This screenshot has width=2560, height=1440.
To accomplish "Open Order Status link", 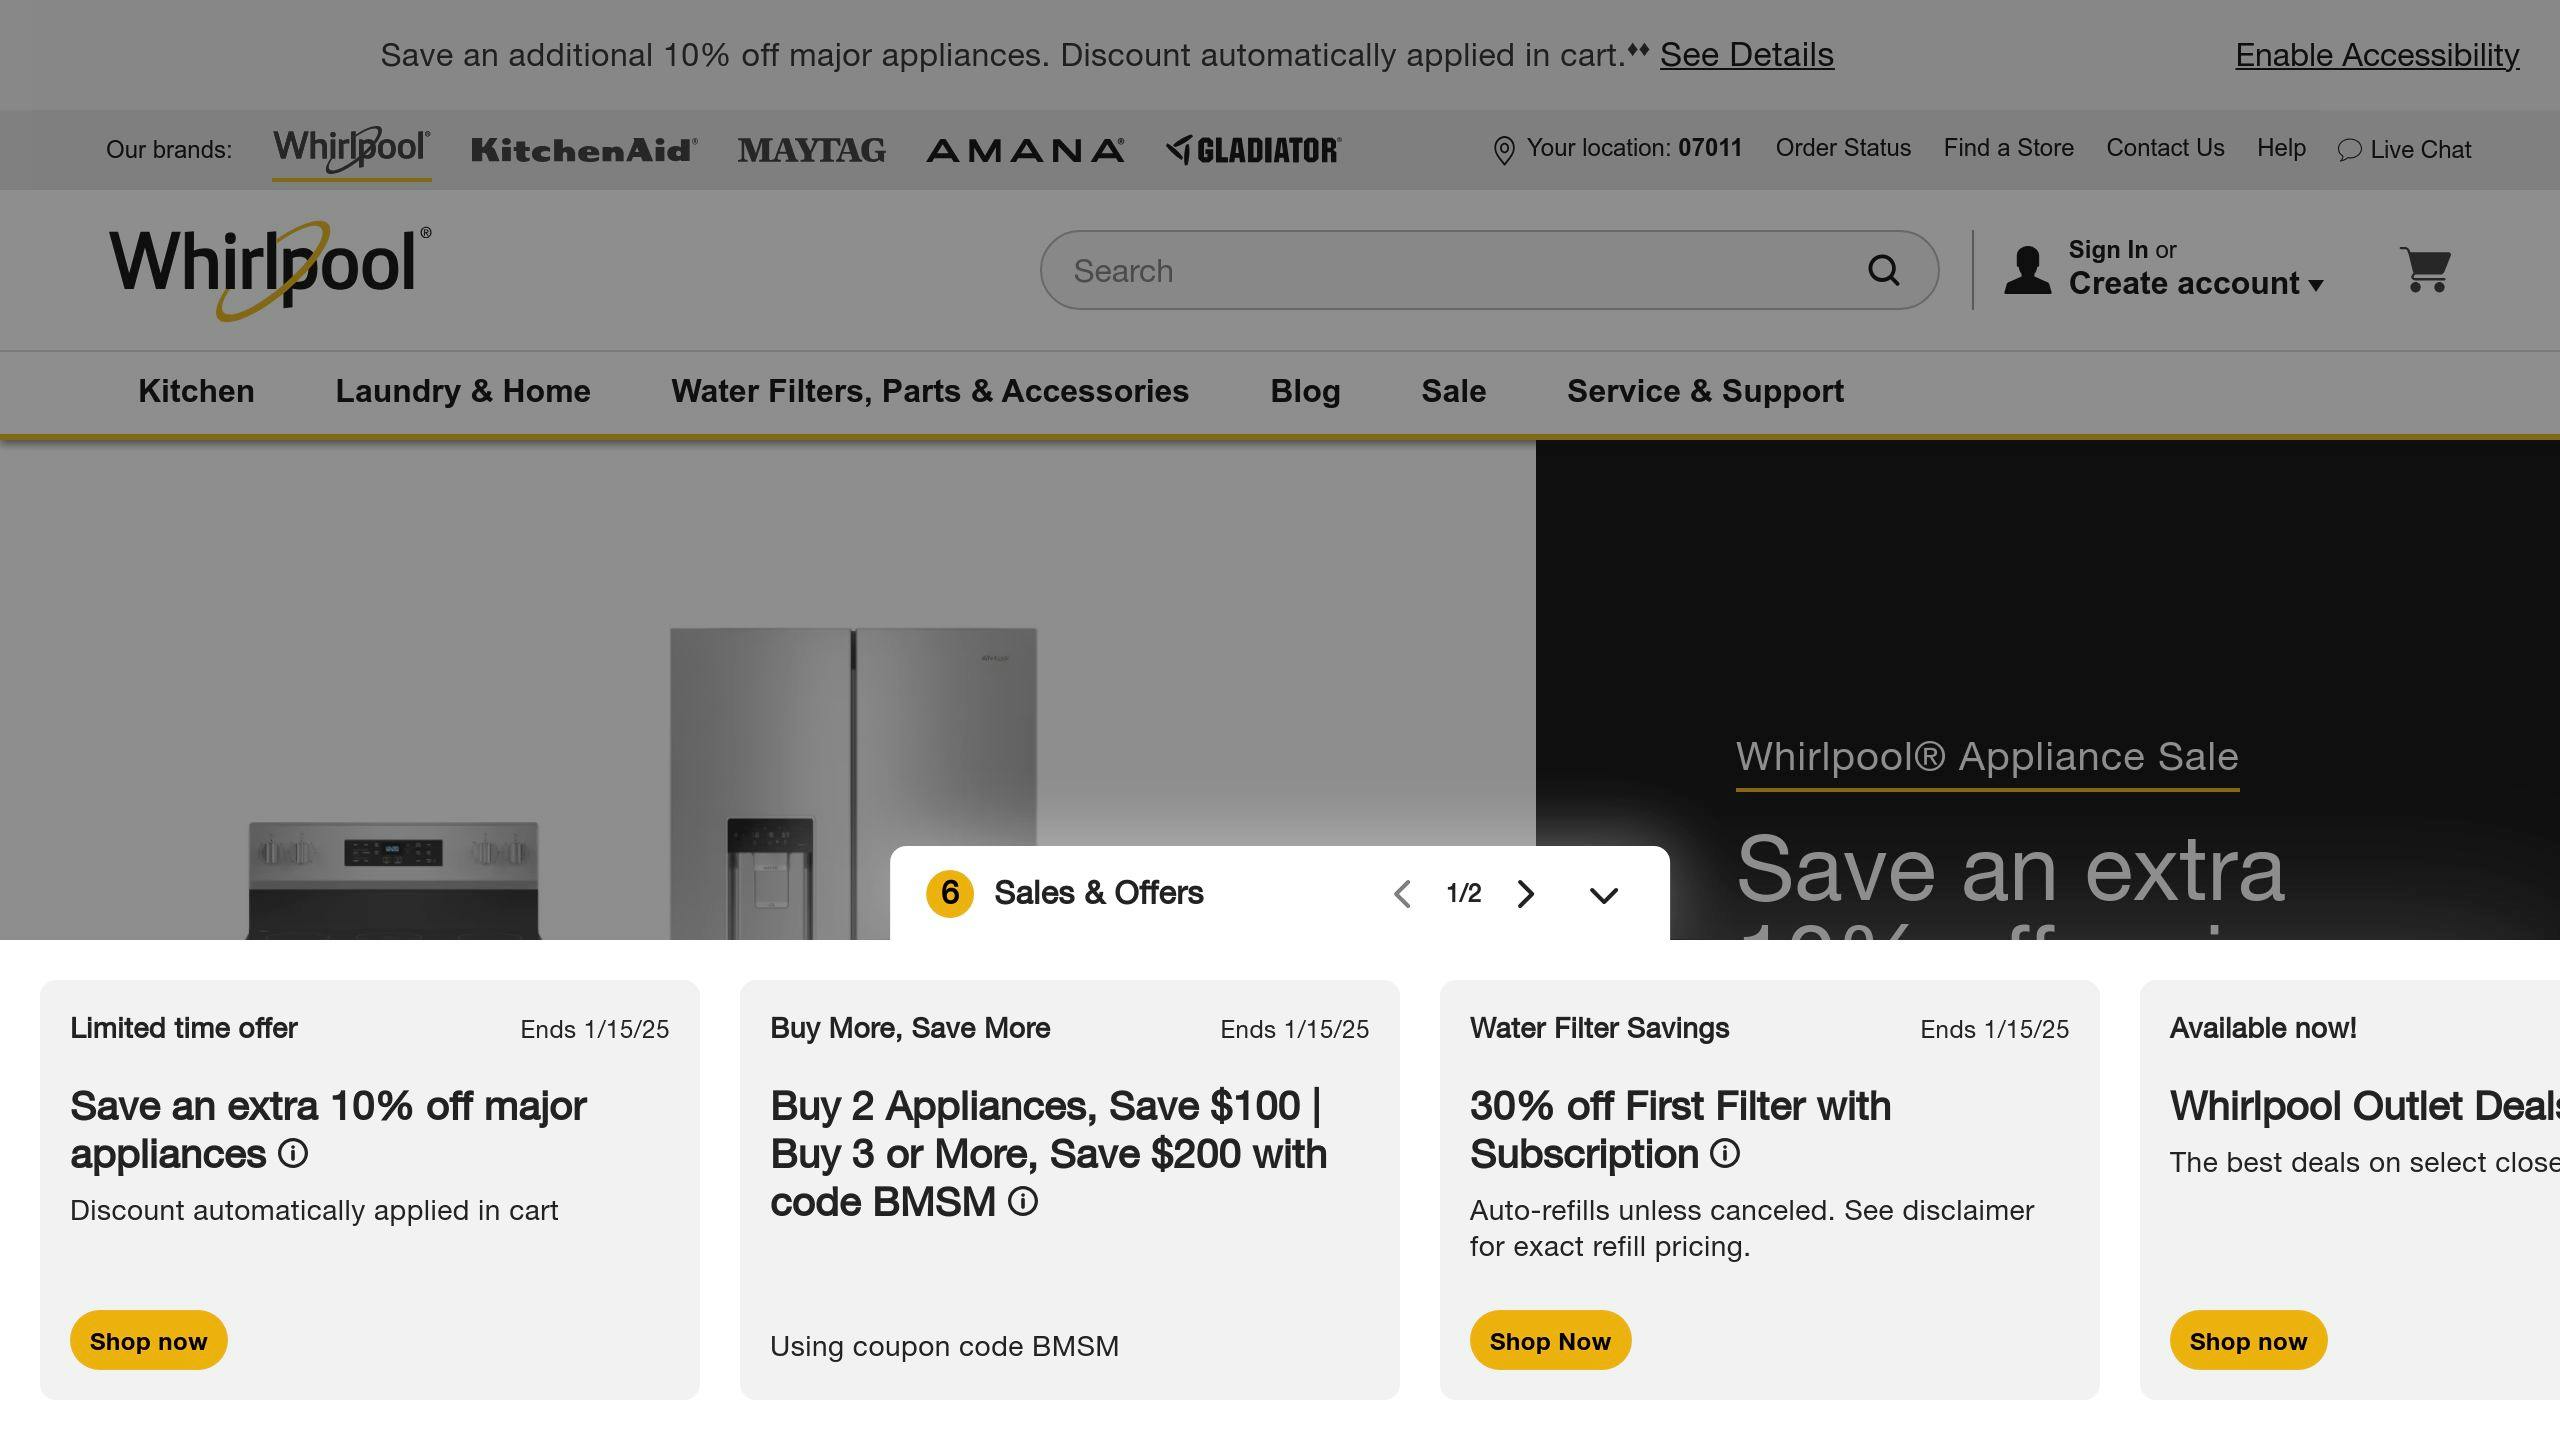I will 1843,148.
